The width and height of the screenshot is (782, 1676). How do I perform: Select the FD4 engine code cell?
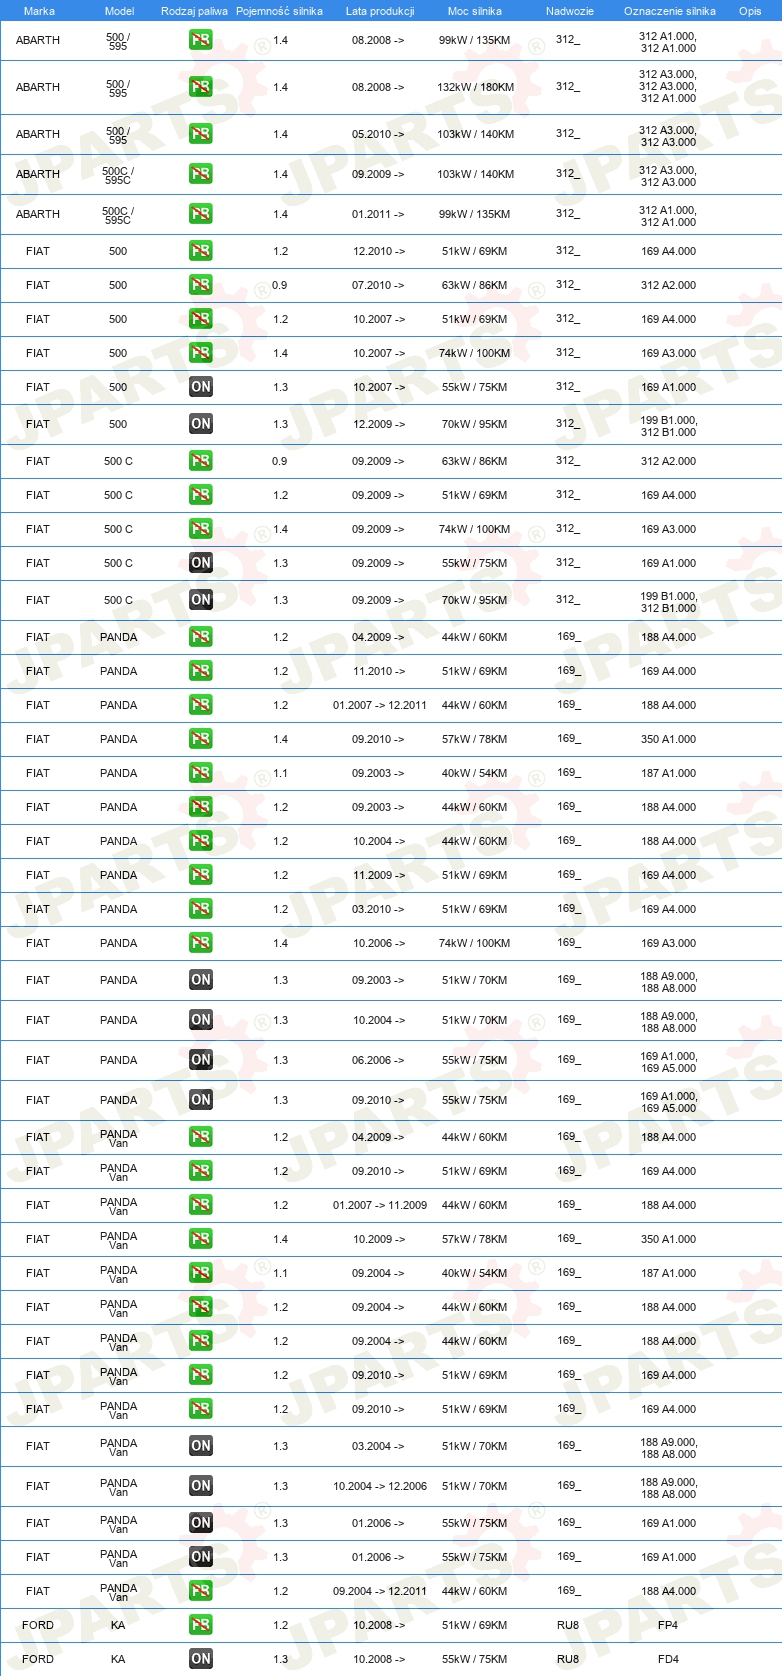pos(668,1659)
